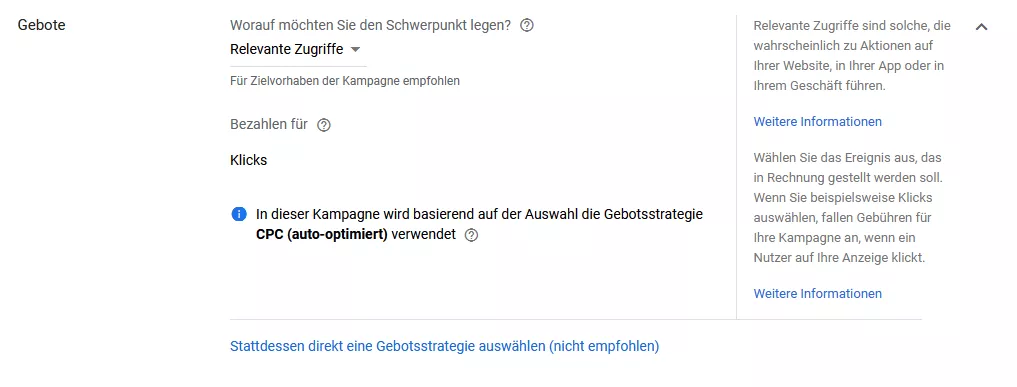Click the Relevante Zugriffe sind solche help paragraph

point(852,56)
